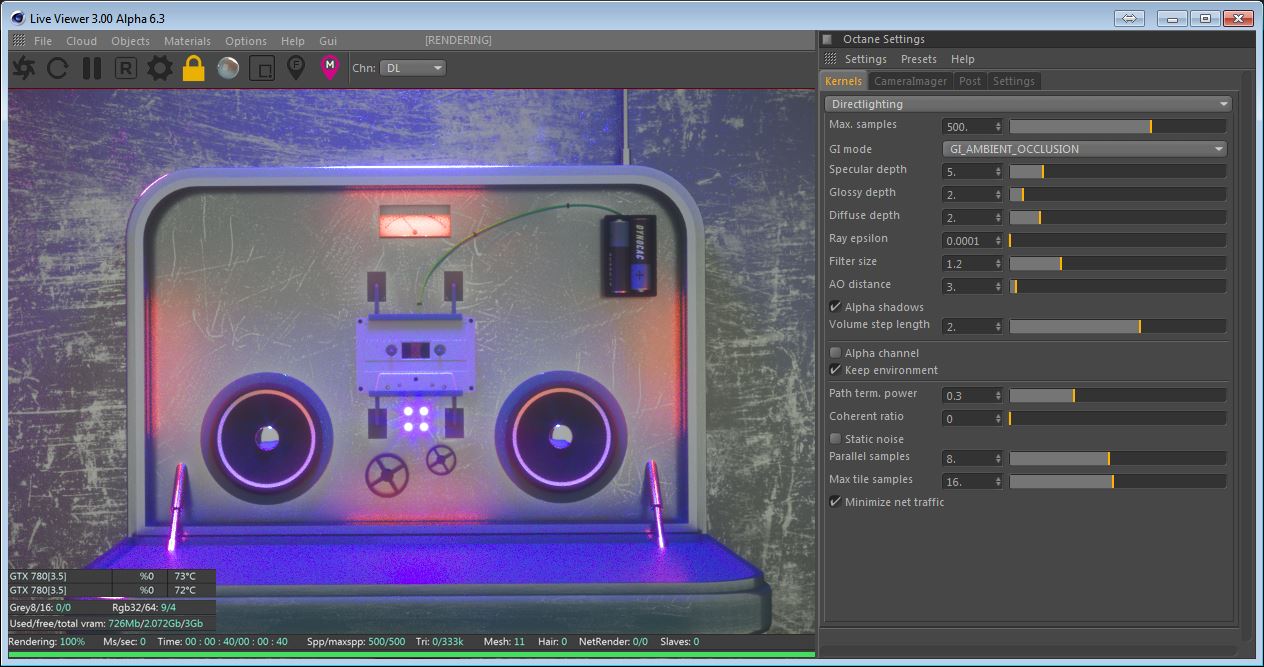
Task: Open the Live Viewer Help menu
Action: pyautogui.click(x=293, y=41)
